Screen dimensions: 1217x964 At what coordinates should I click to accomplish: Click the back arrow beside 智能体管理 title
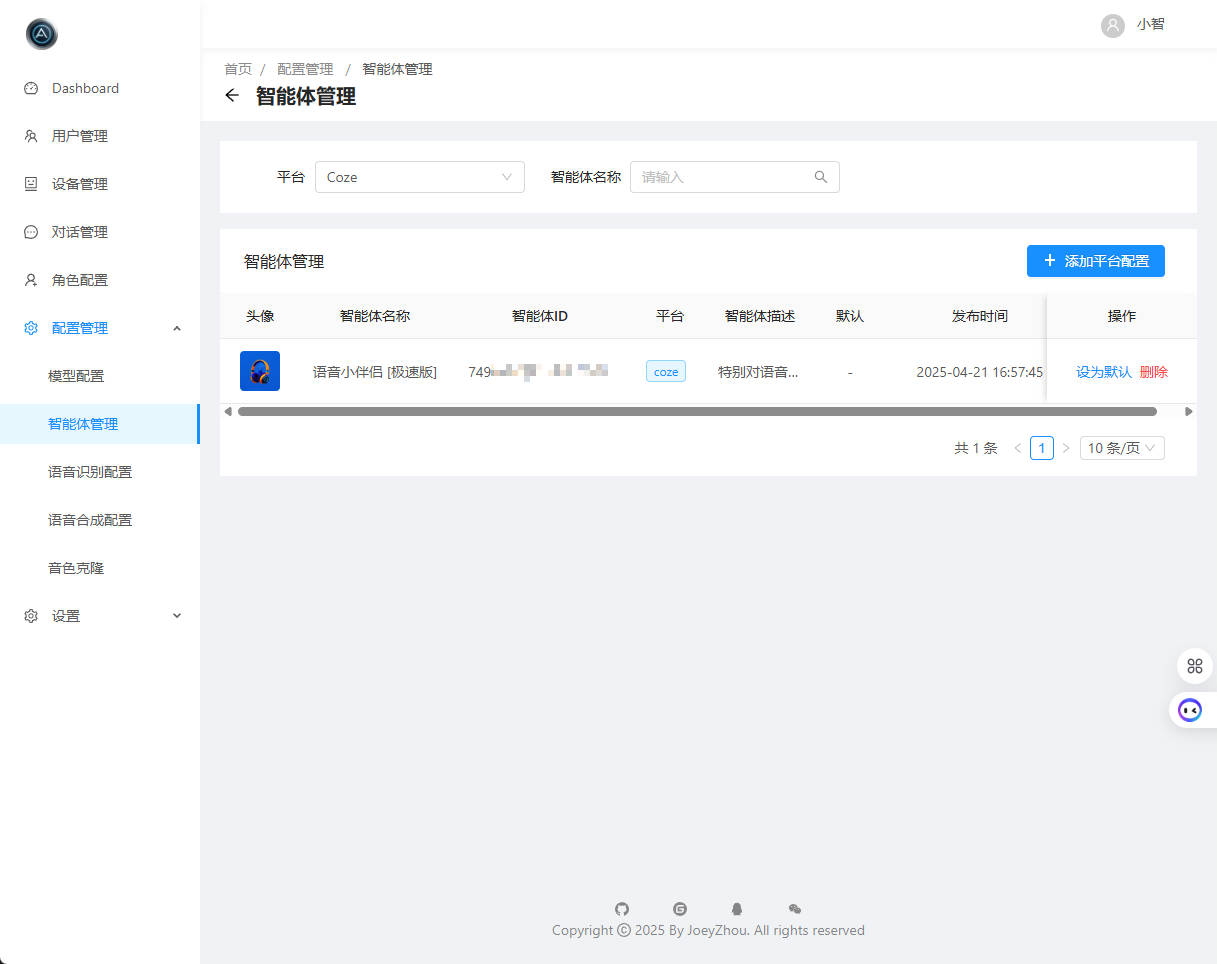point(232,96)
